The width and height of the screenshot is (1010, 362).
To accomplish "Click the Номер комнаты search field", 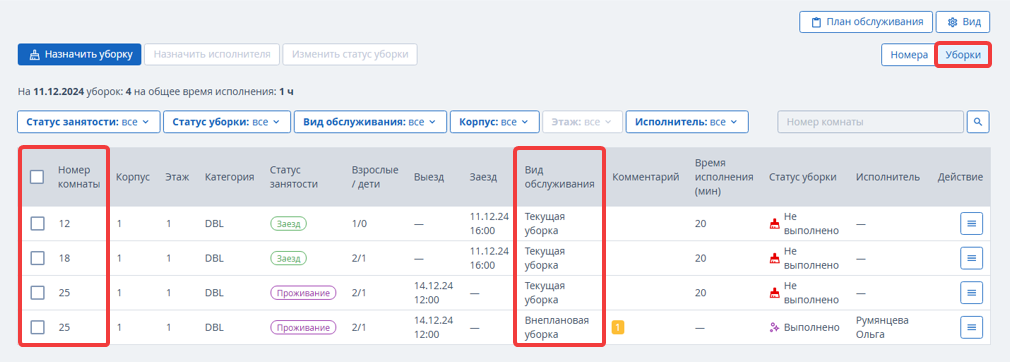I will [870, 121].
